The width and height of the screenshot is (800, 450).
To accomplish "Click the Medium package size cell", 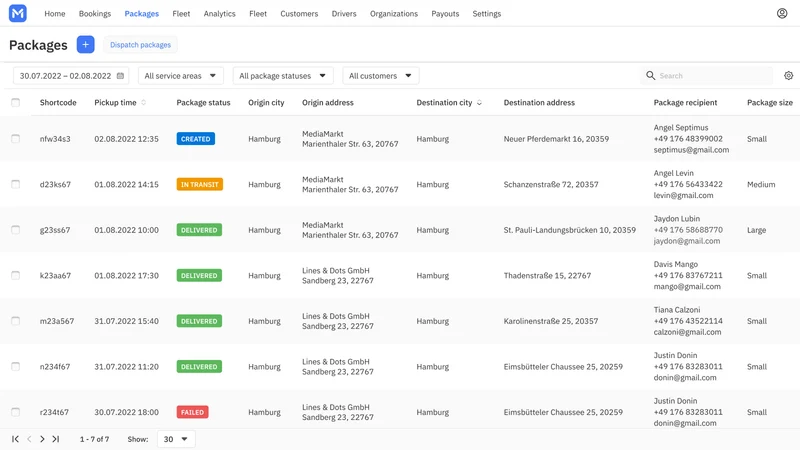I will click(761, 184).
